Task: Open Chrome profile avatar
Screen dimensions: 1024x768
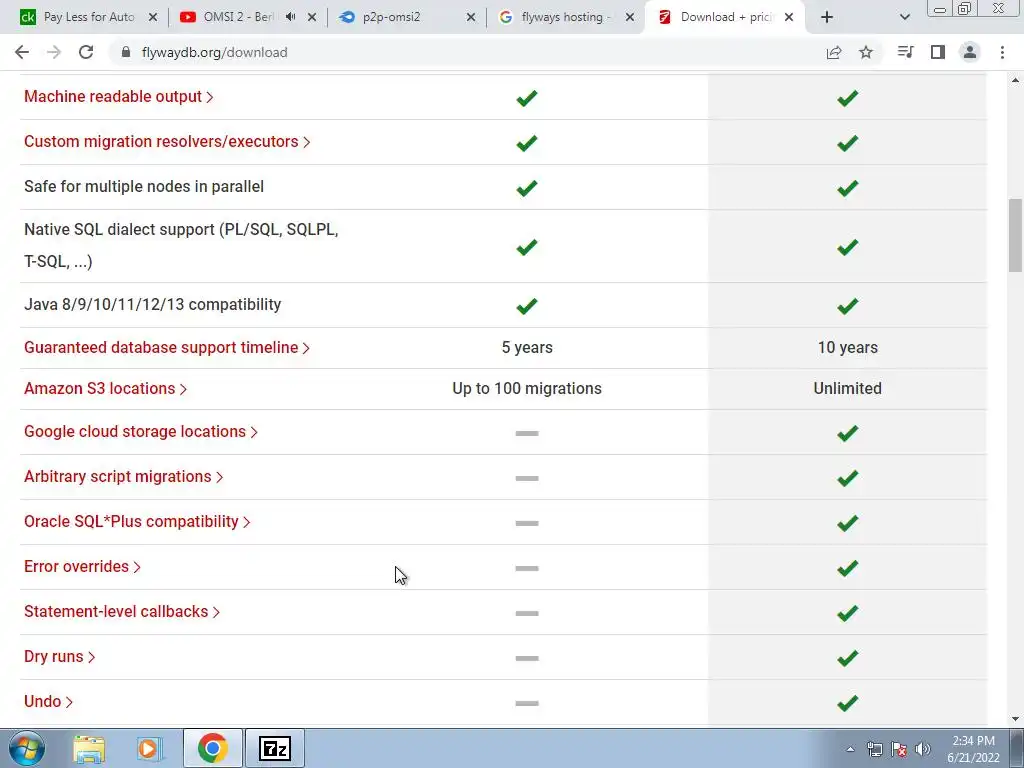Action: click(970, 52)
